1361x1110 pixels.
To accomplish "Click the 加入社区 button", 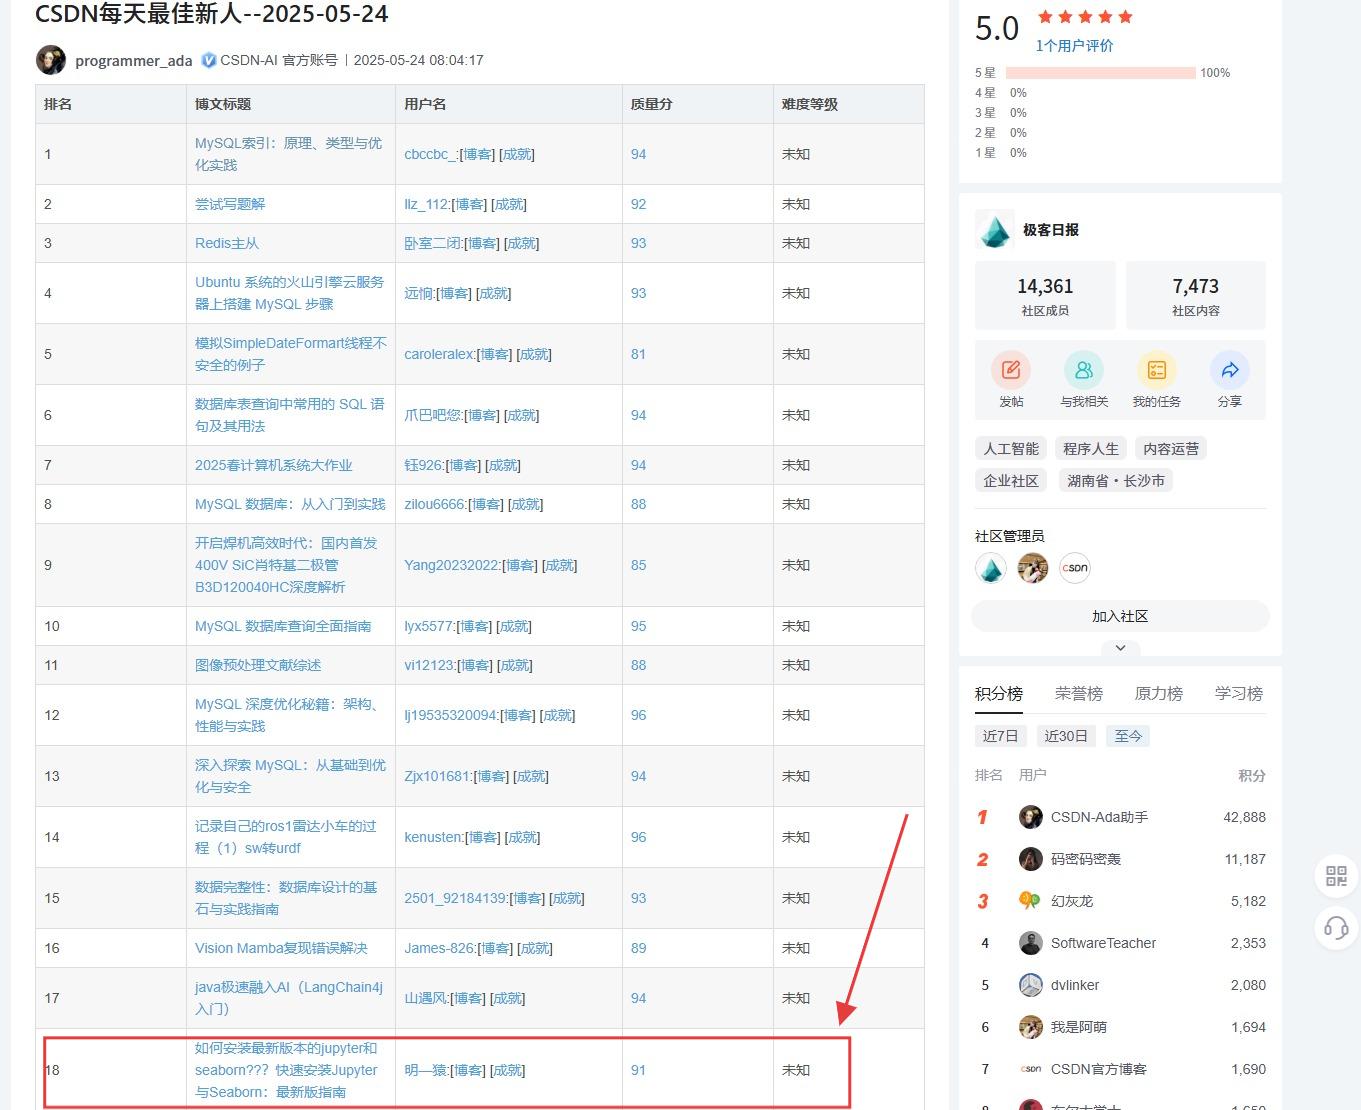I will 1120,616.
